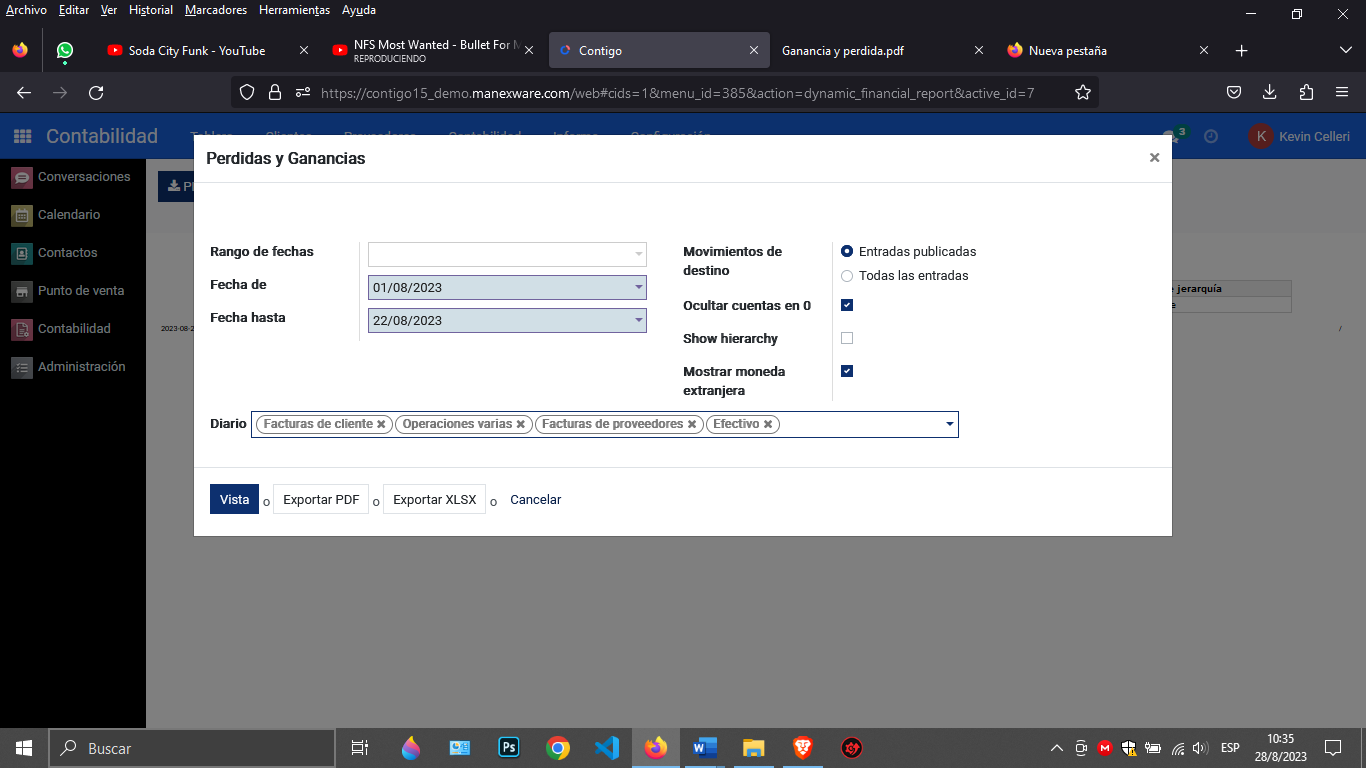Open the Kevin Celleri user menu
The height and width of the screenshot is (768, 1366).
(1301, 136)
